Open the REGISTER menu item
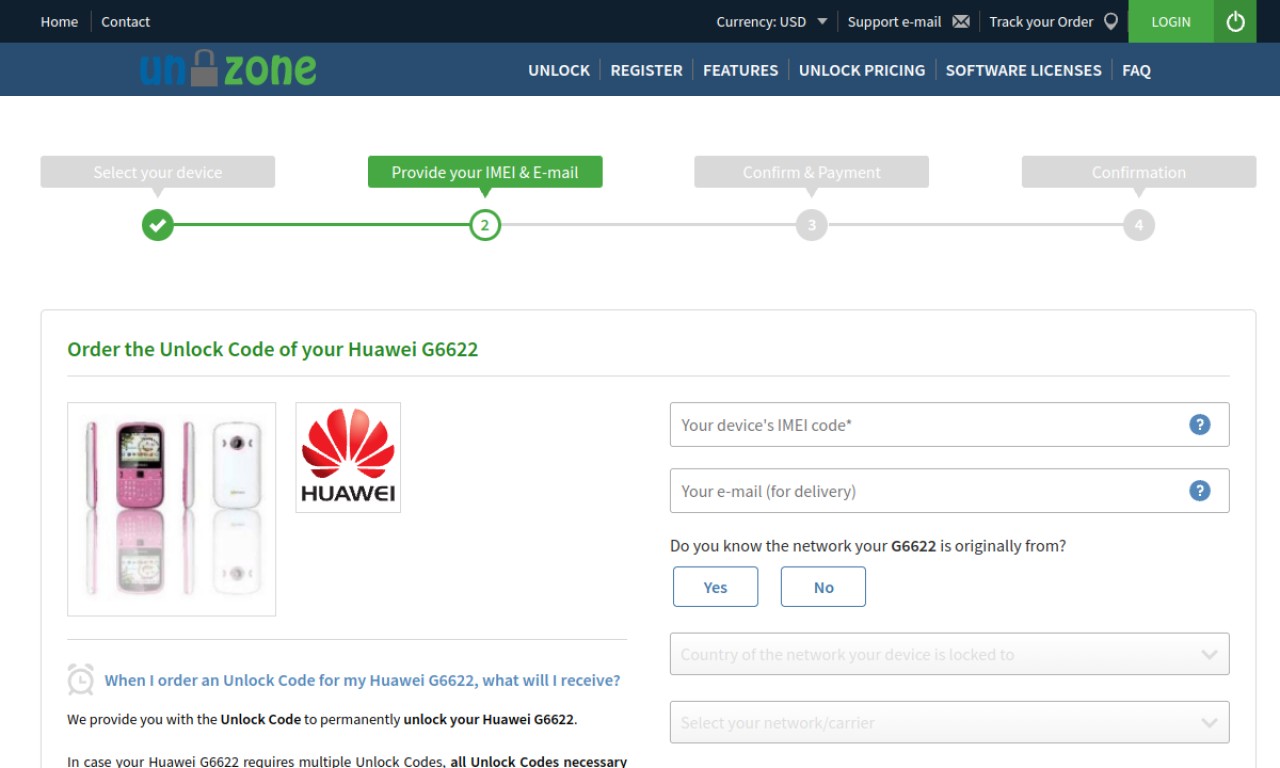The height and width of the screenshot is (768, 1280). (646, 70)
